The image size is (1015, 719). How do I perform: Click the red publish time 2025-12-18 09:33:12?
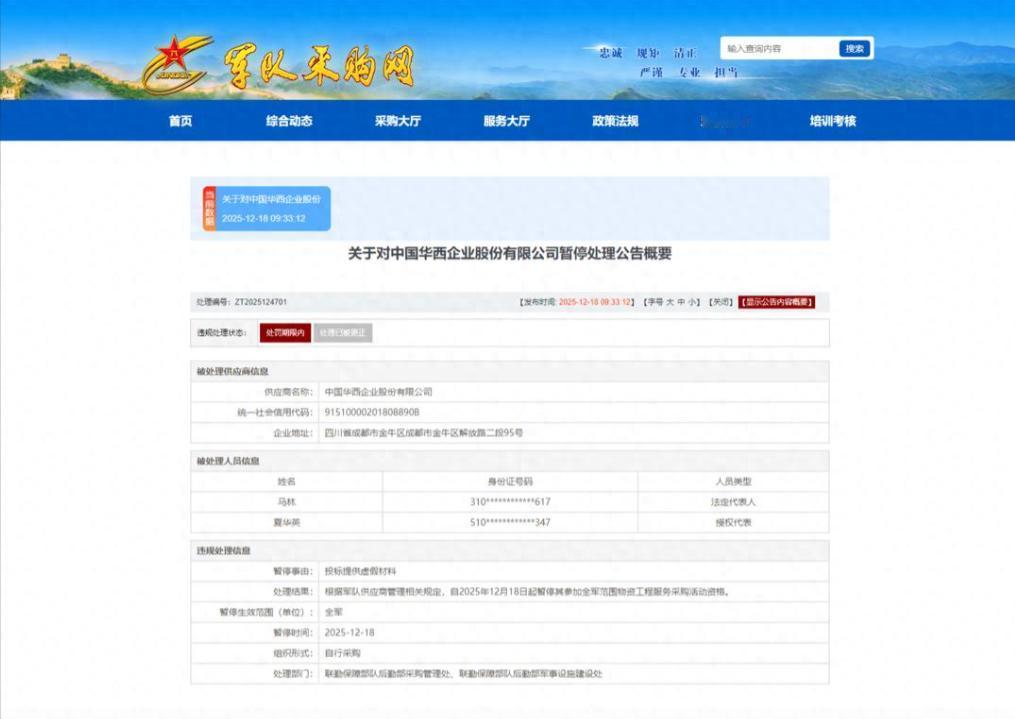(594, 302)
